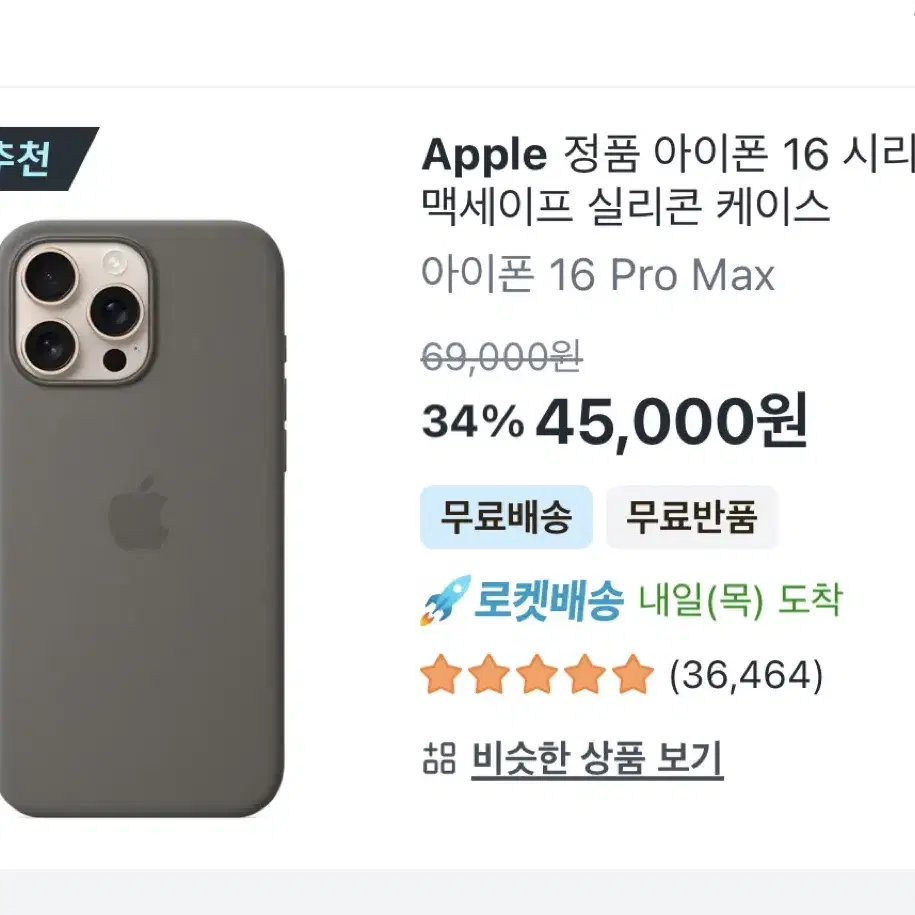Click the second rating star

point(489,676)
